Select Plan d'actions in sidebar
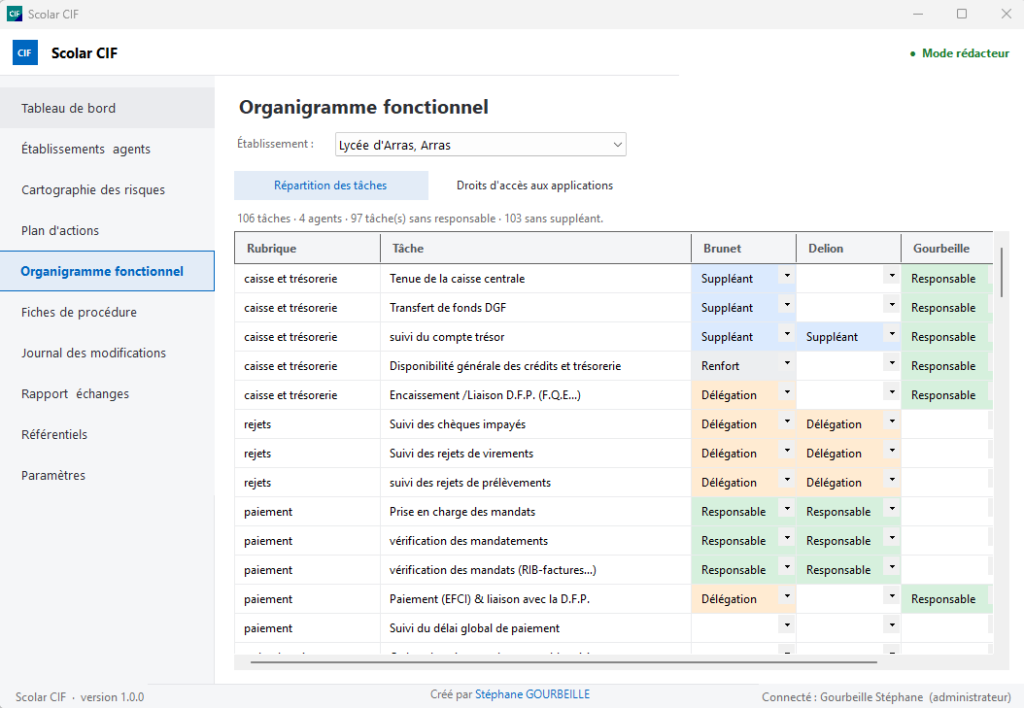 pos(107,231)
